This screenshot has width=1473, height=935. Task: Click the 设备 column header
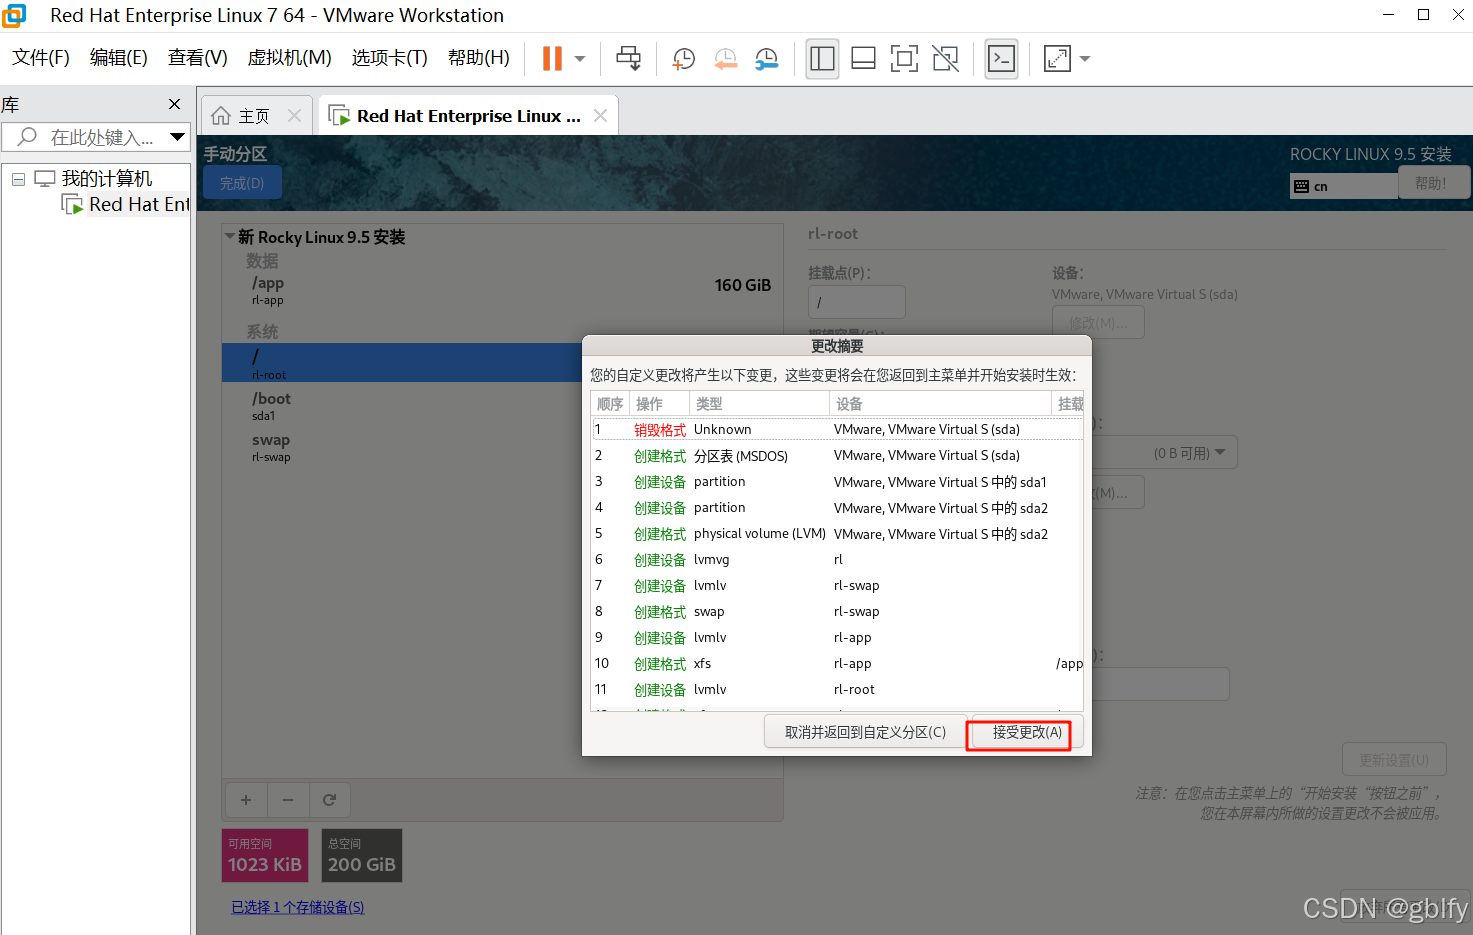[x=941, y=404]
